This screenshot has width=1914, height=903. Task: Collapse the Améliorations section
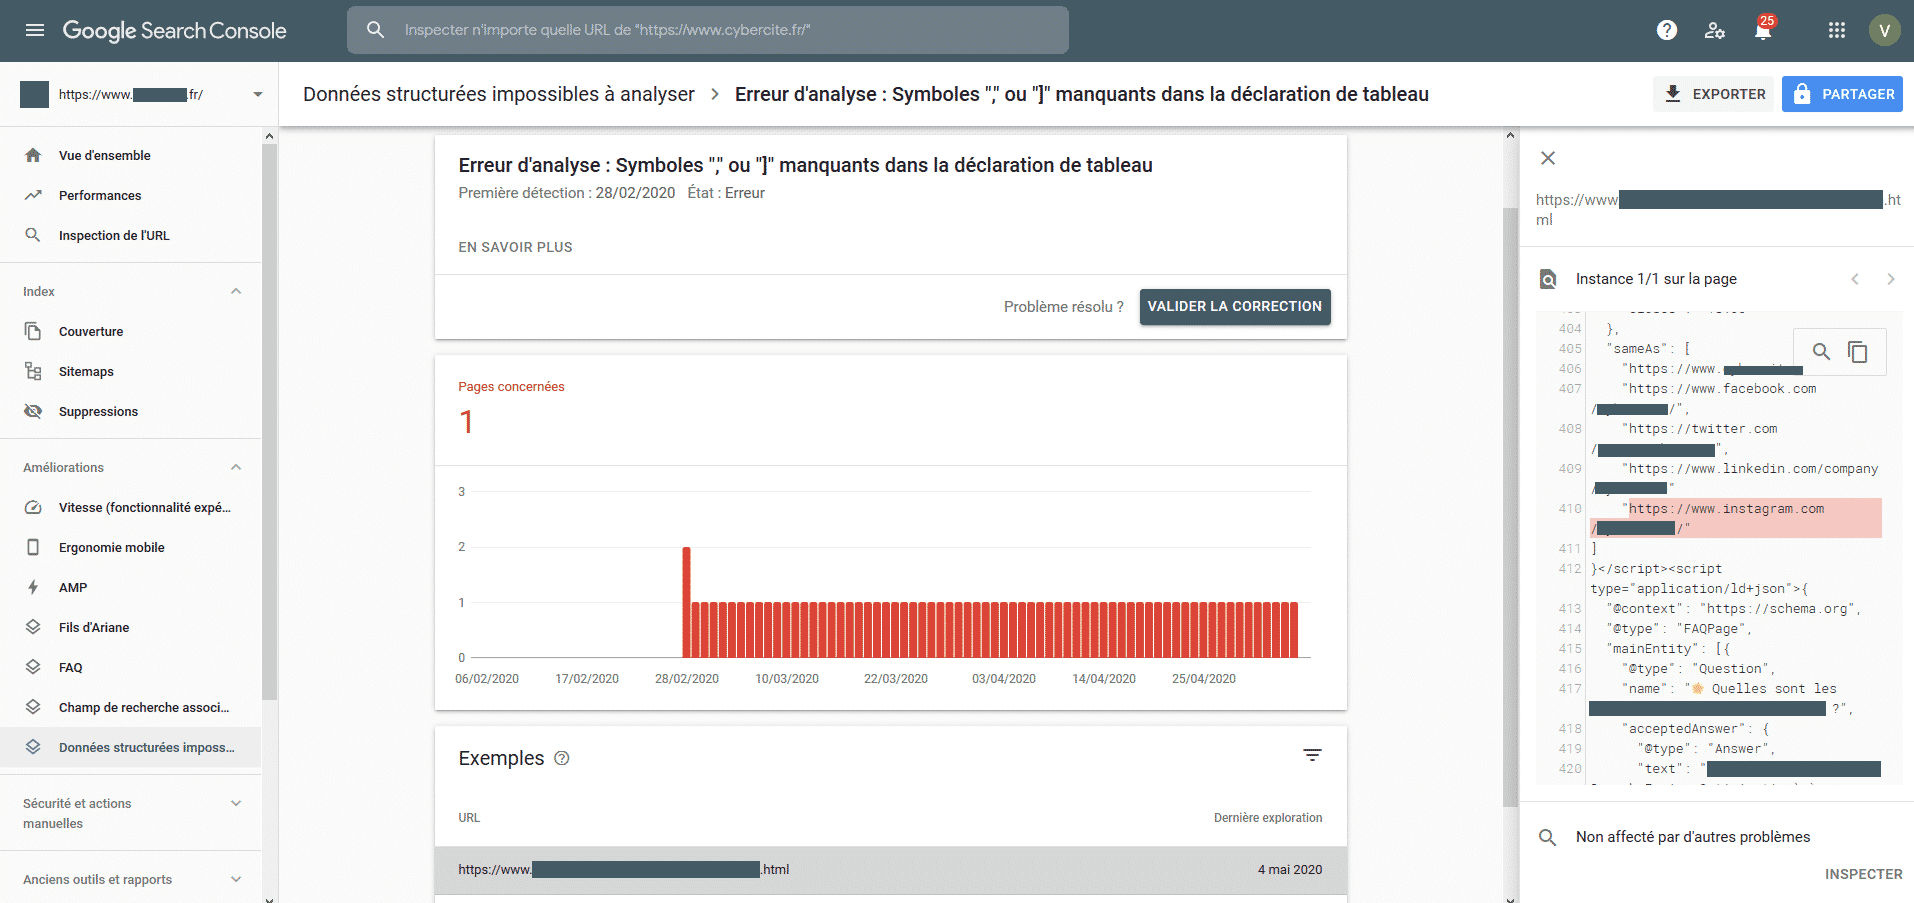click(236, 467)
